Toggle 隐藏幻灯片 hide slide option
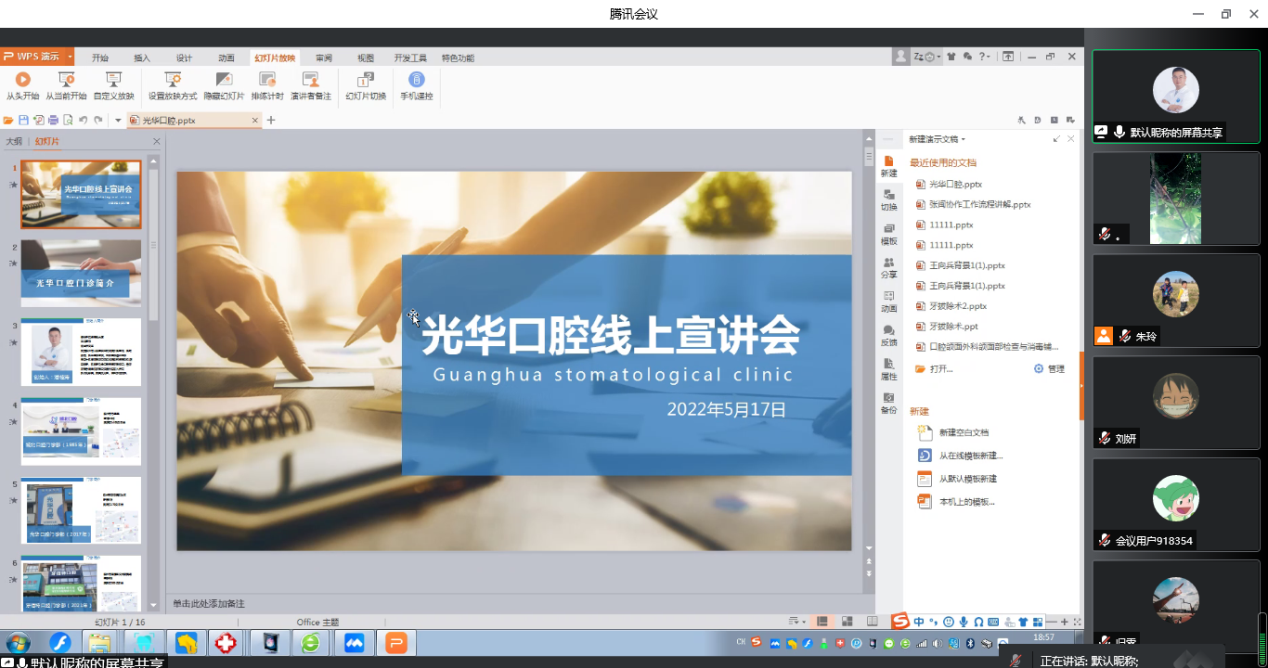The height and width of the screenshot is (668, 1268). coord(224,80)
